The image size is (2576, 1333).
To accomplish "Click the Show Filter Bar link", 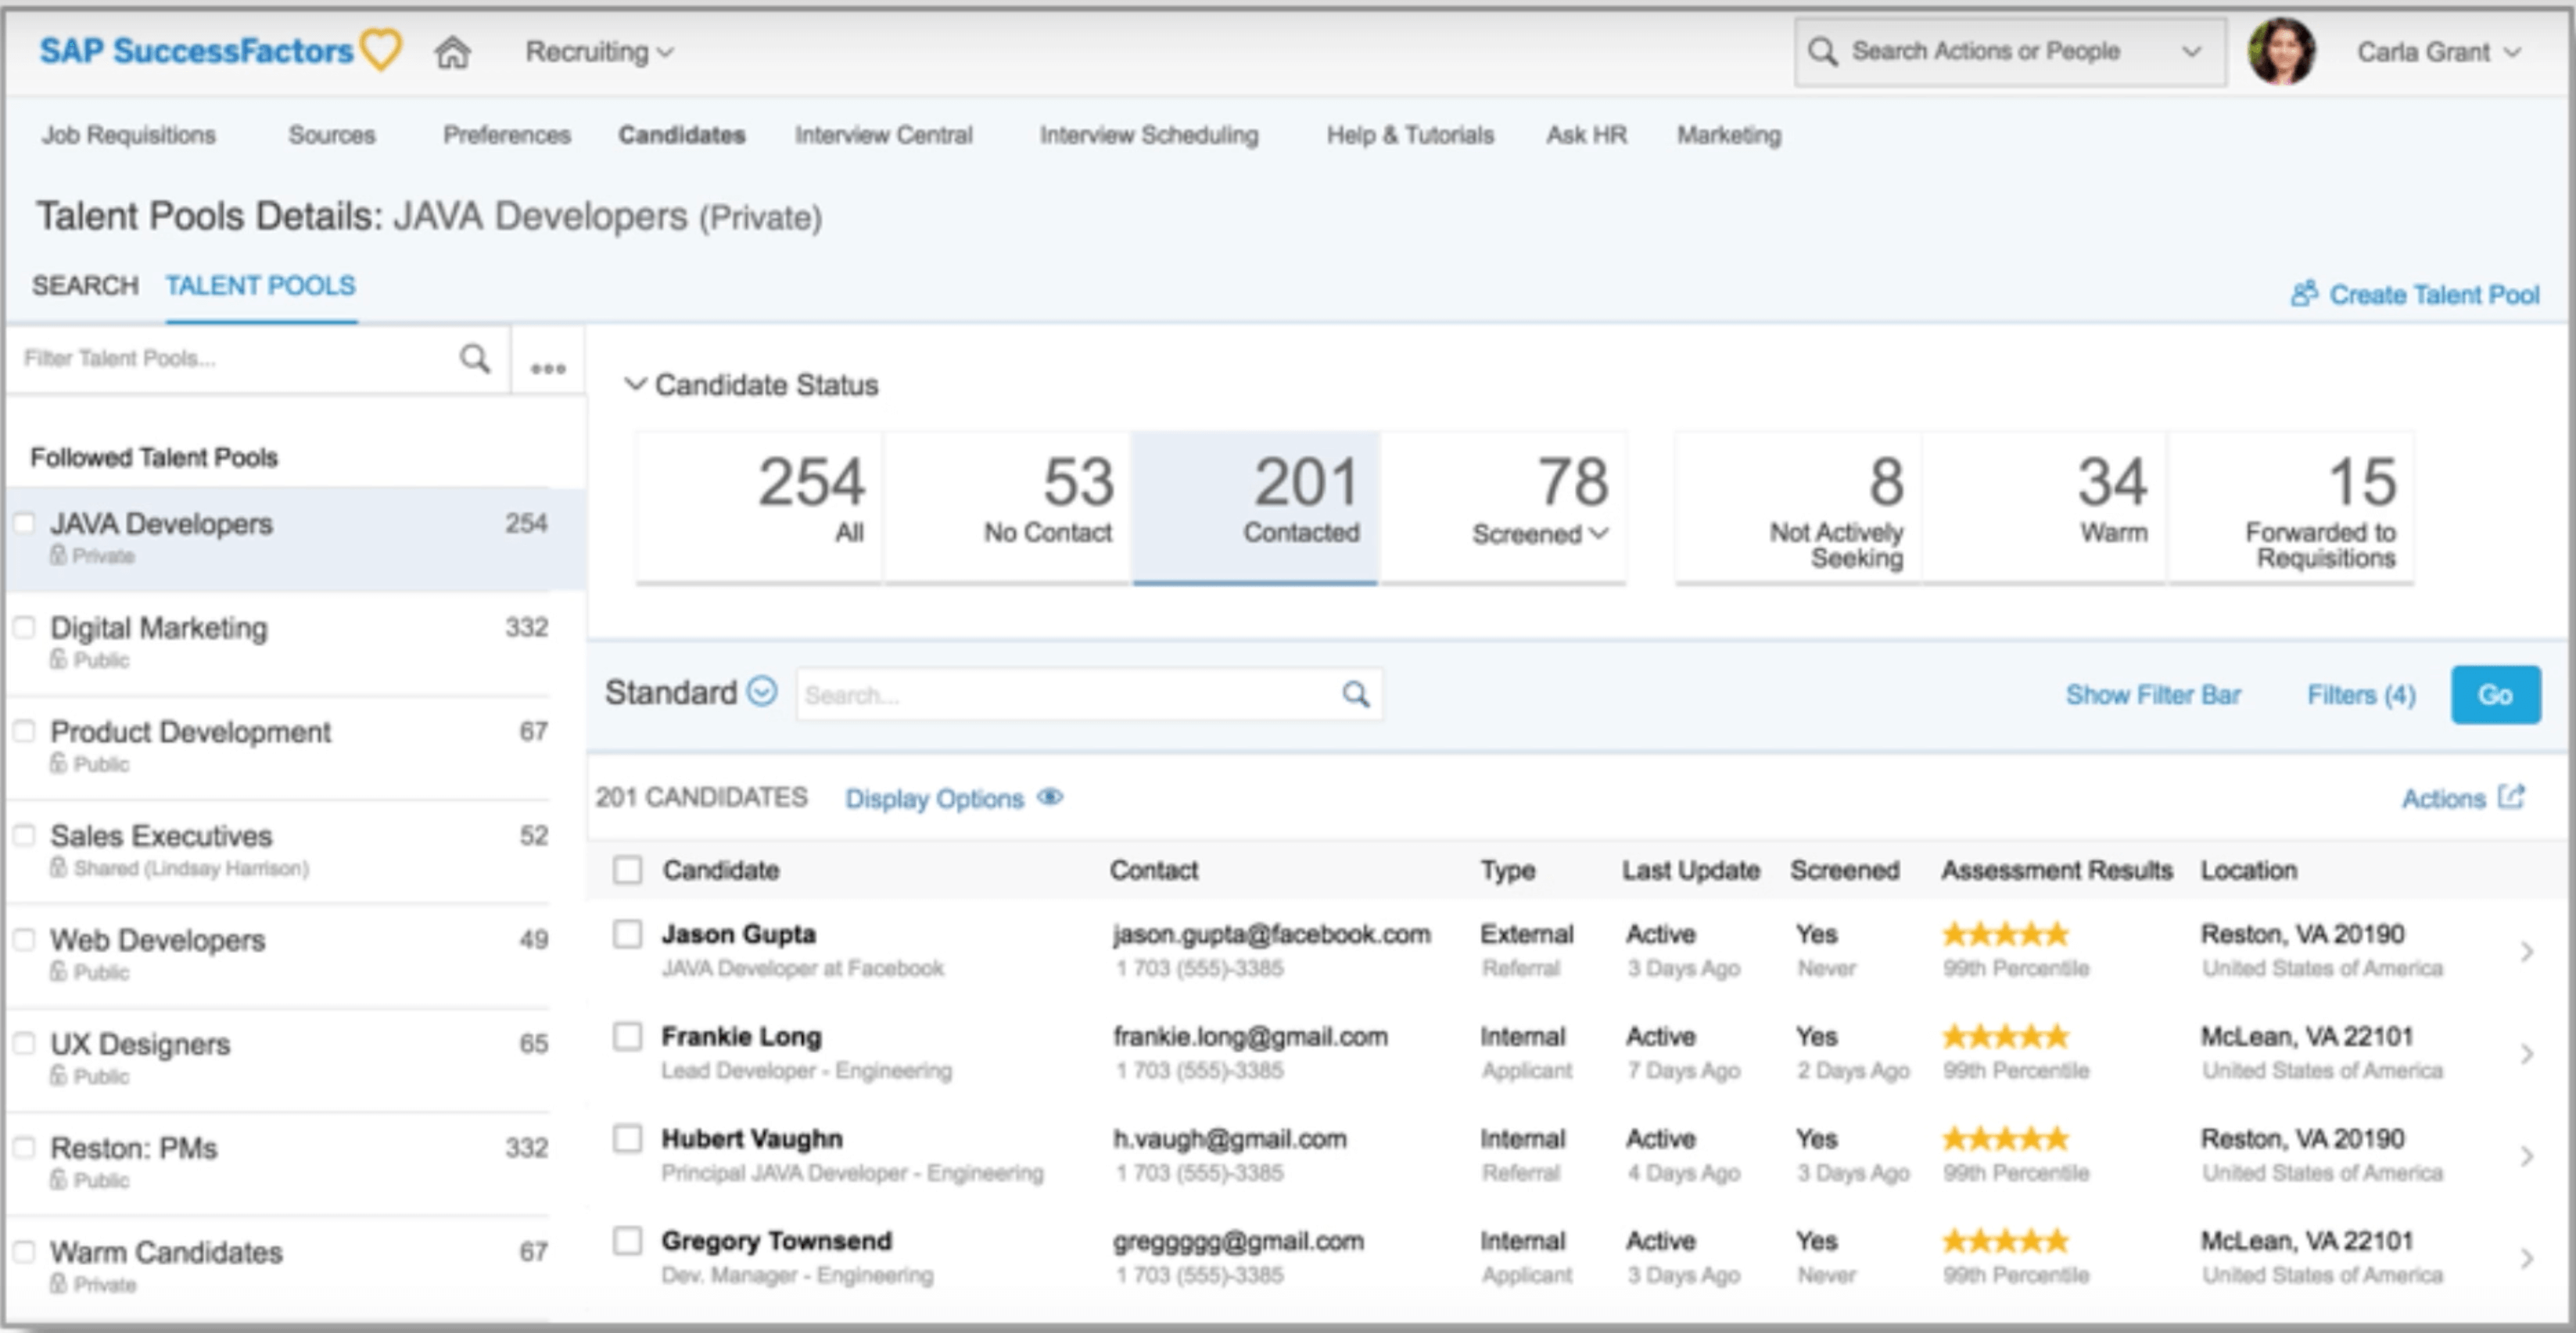I will point(2147,694).
